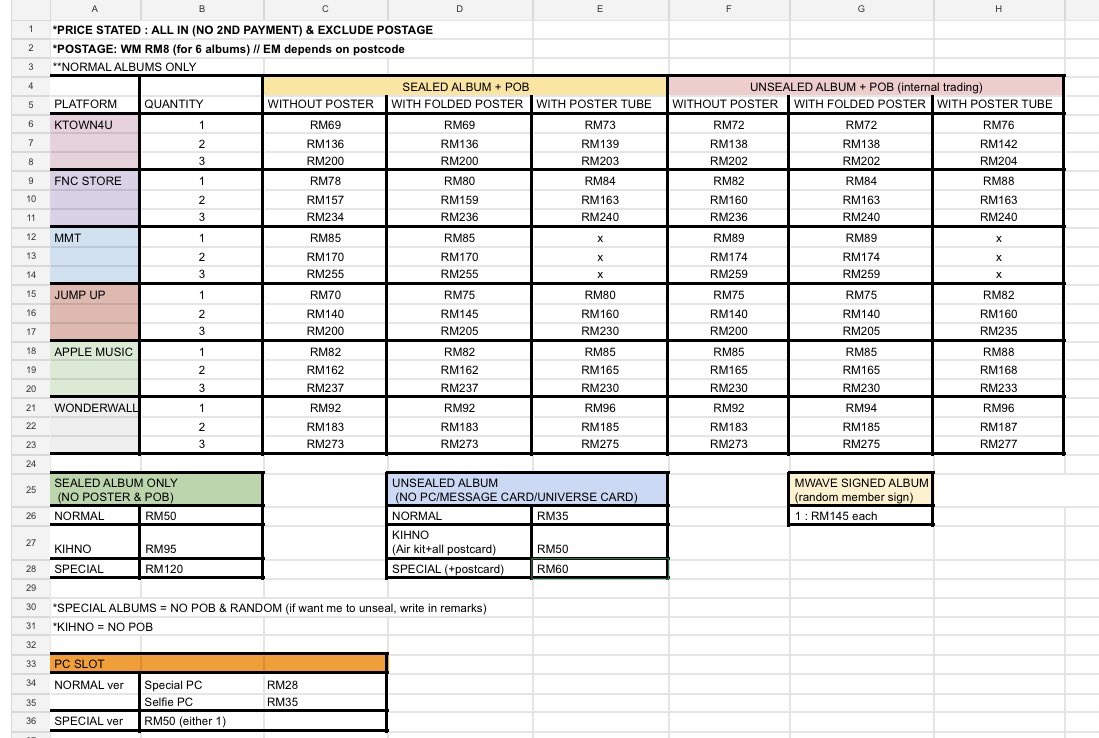Click the RM120 SPECIAL price cell
Image resolution: width=1099 pixels, height=738 pixels.
coord(201,569)
